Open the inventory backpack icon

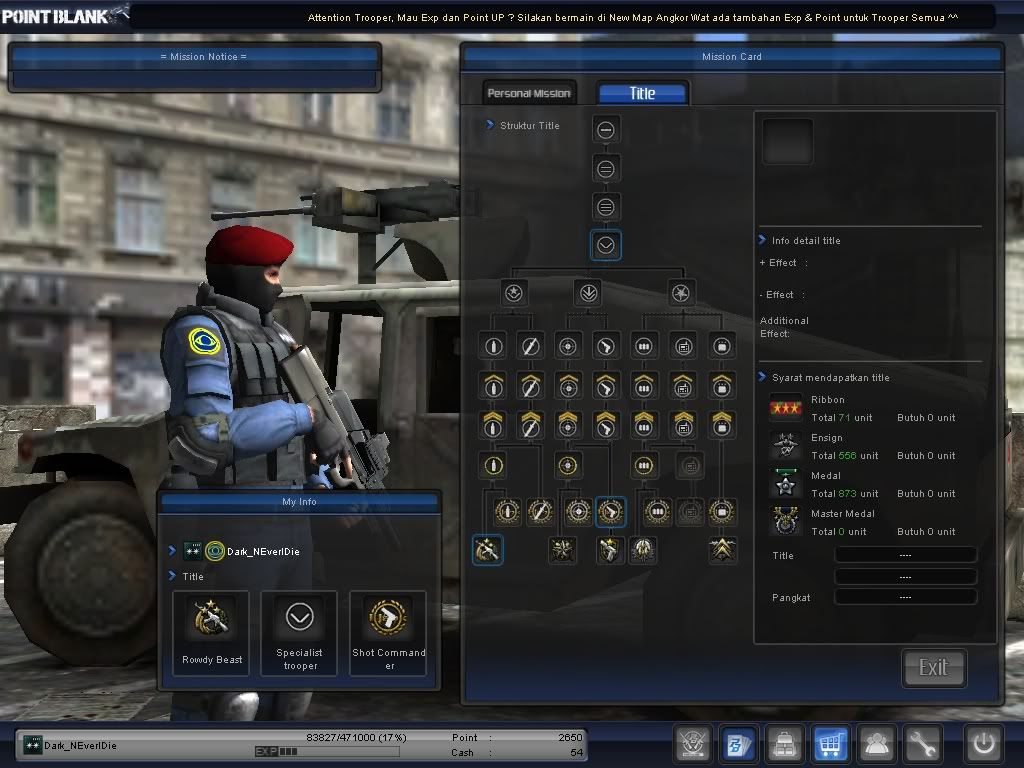coord(784,743)
